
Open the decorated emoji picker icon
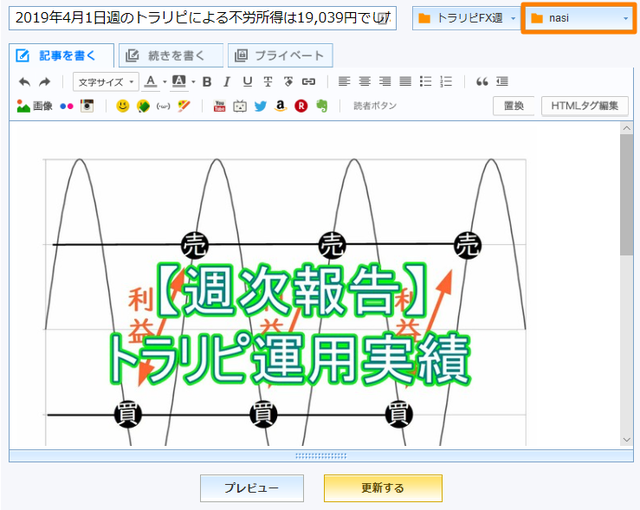(x=143, y=106)
